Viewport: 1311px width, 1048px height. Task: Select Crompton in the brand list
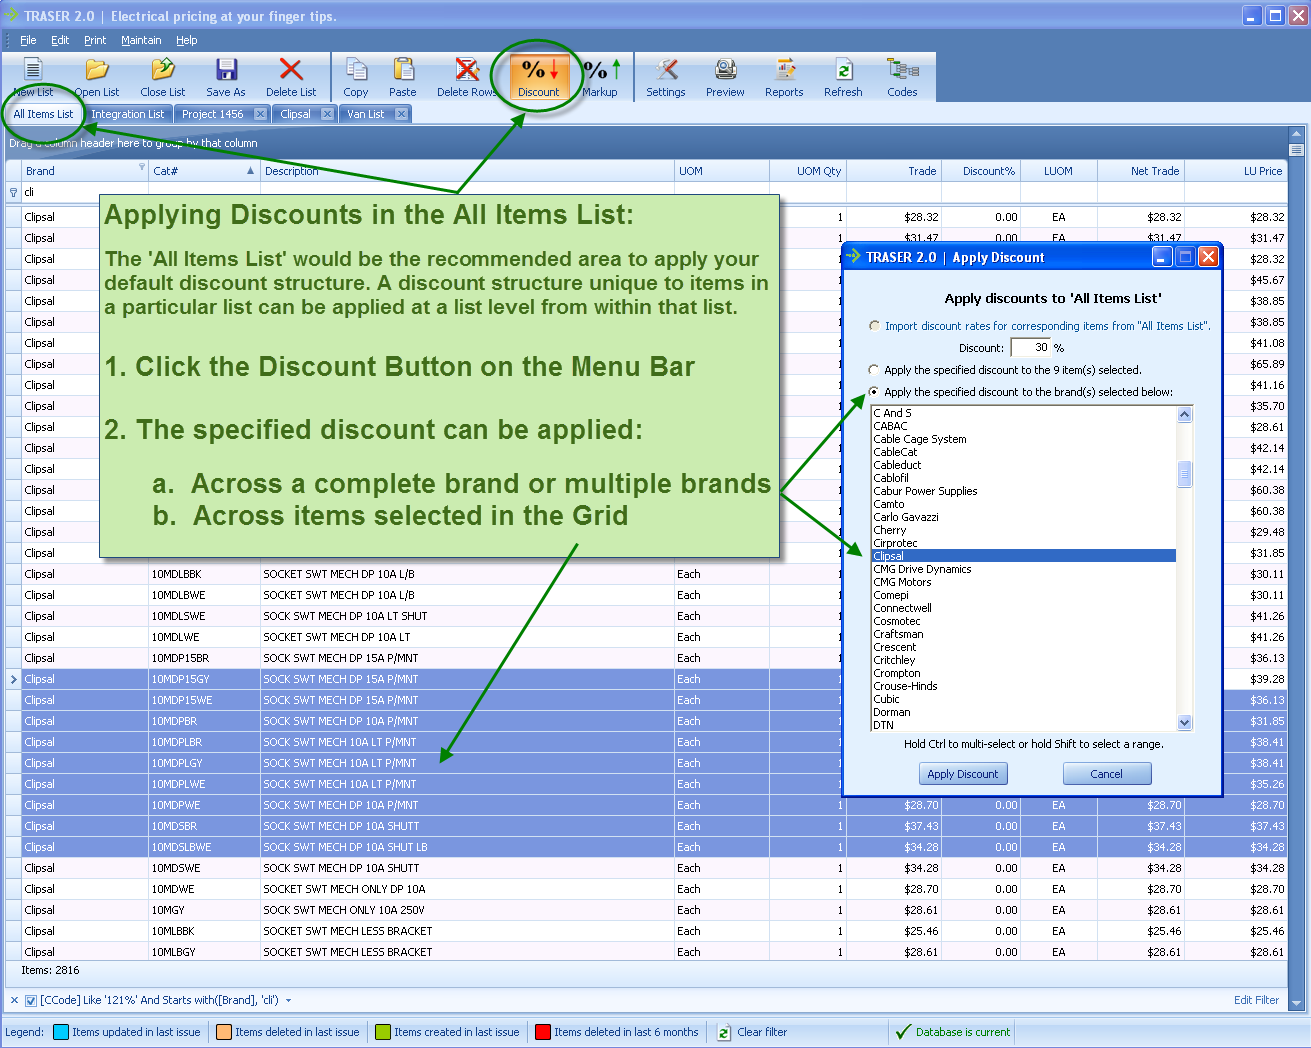(1024, 673)
